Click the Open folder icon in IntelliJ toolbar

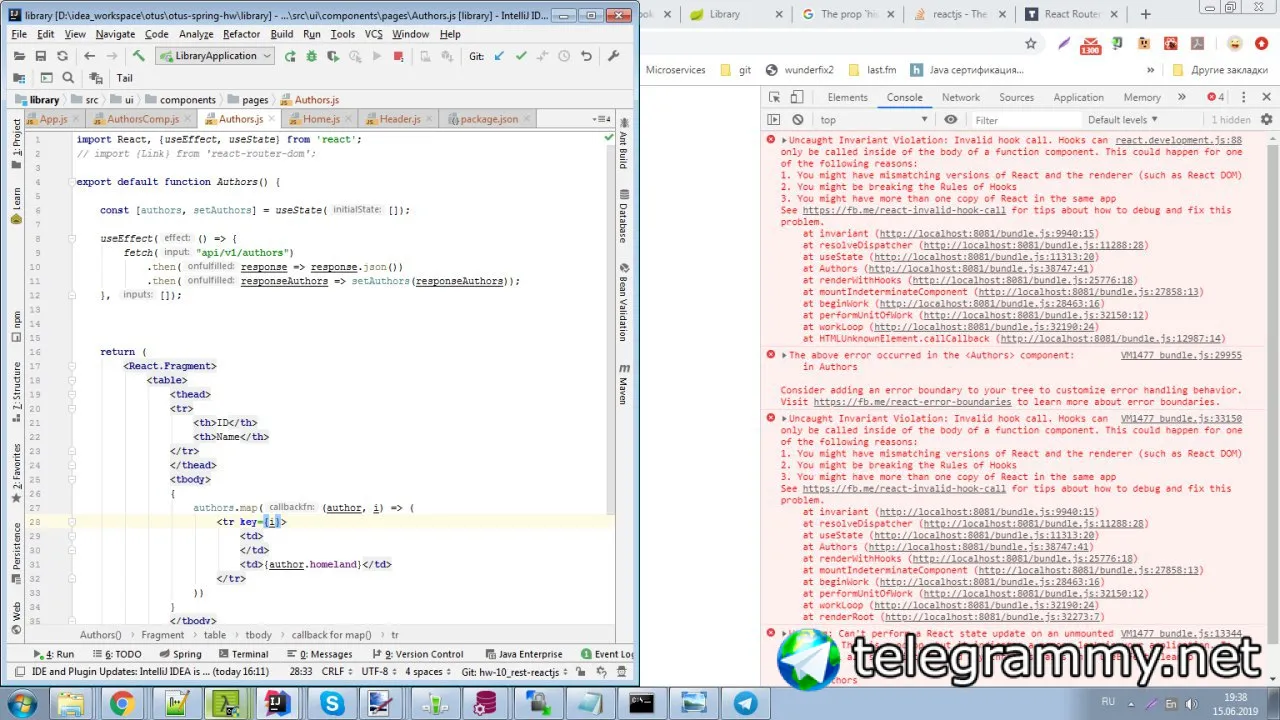click(19, 56)
